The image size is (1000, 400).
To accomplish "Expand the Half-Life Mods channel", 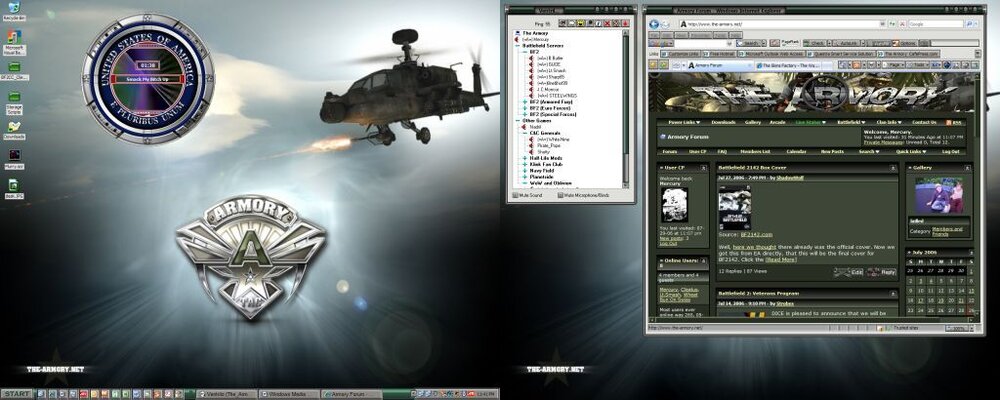I will point(525,158).
